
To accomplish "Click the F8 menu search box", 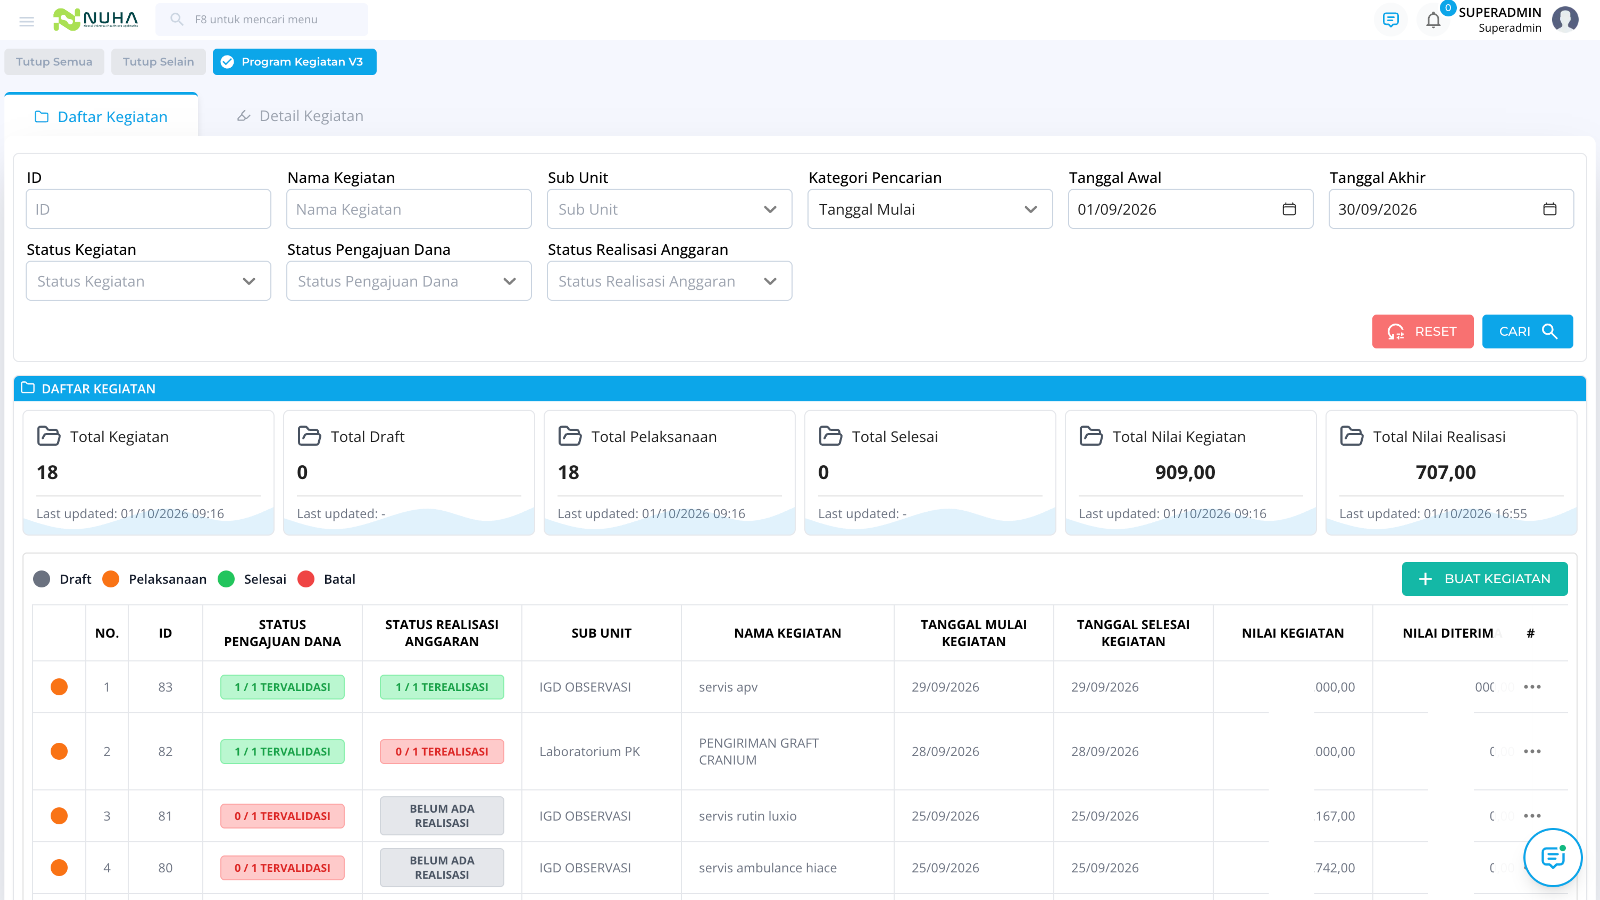I will pos(262,19).
